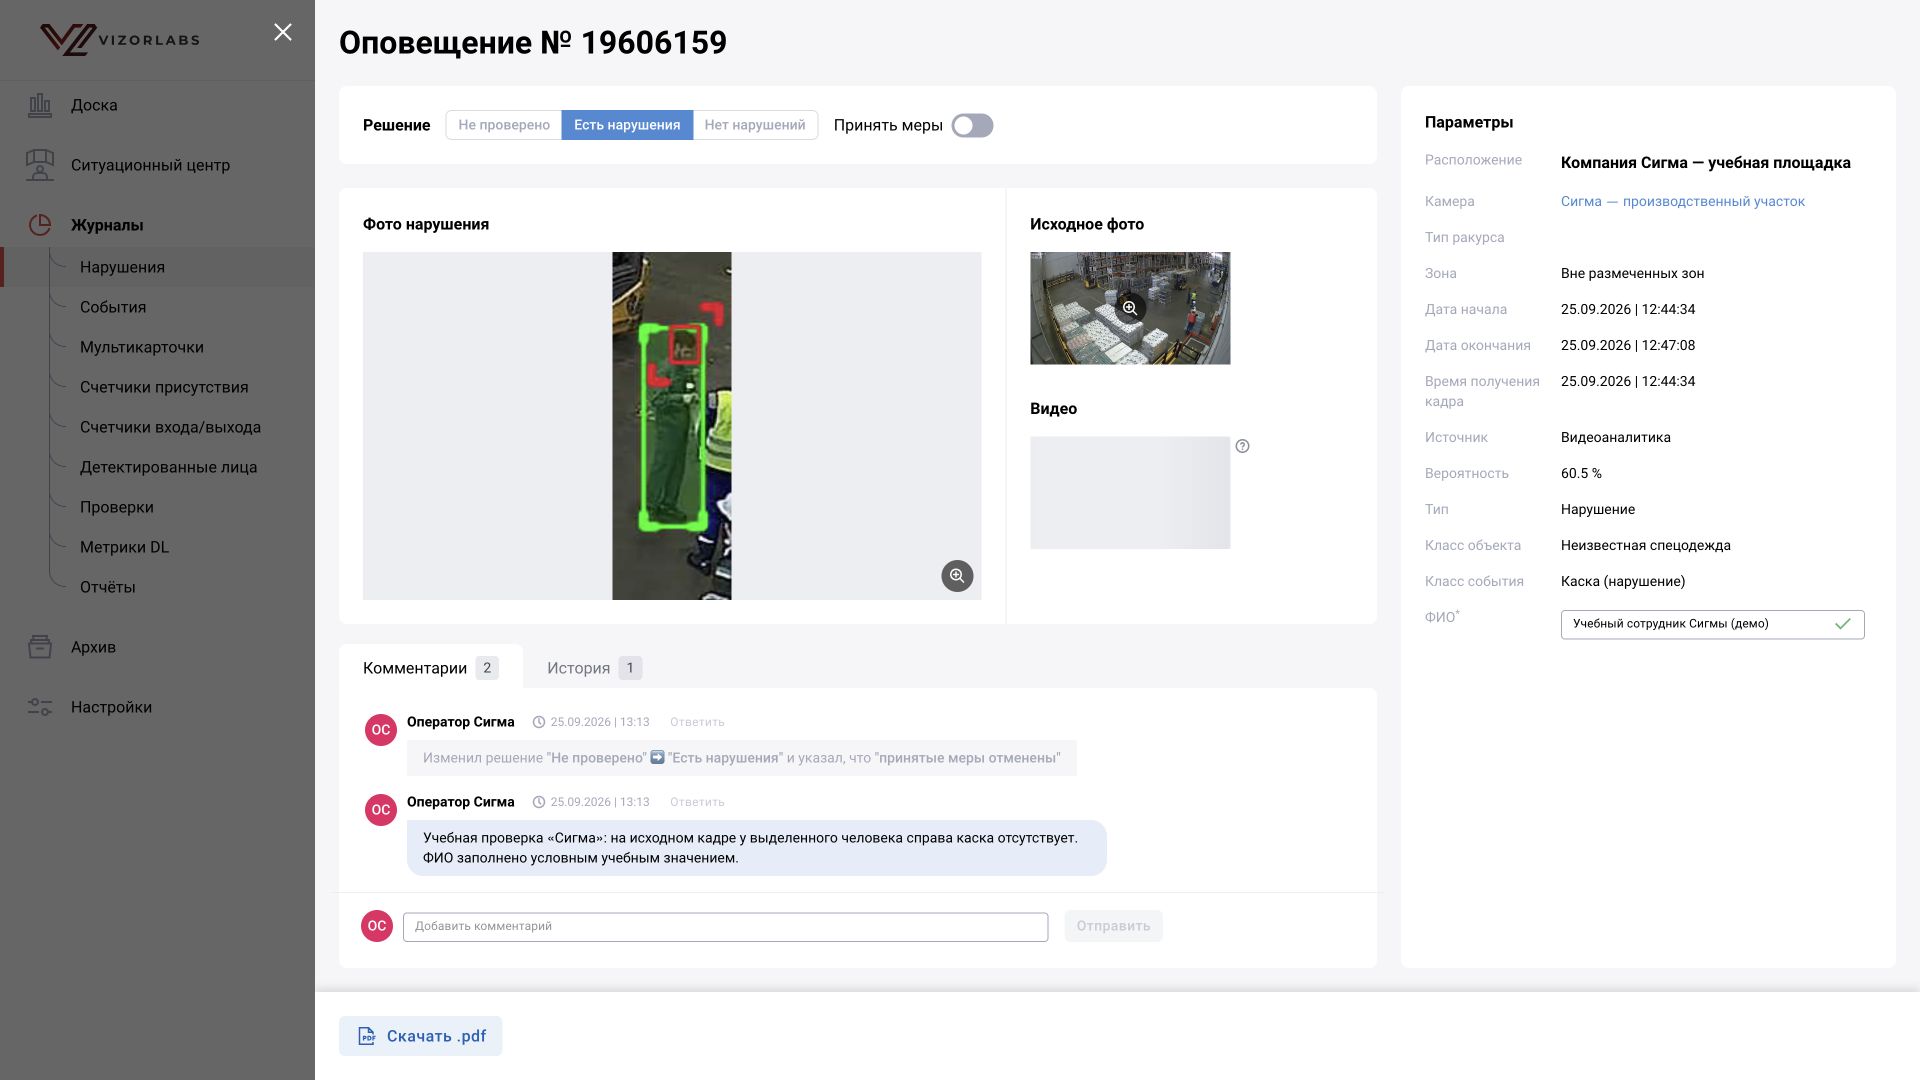Switch to the История tab
Image resolution: width=1920 pixels, height=1080 pixels.
594,668
